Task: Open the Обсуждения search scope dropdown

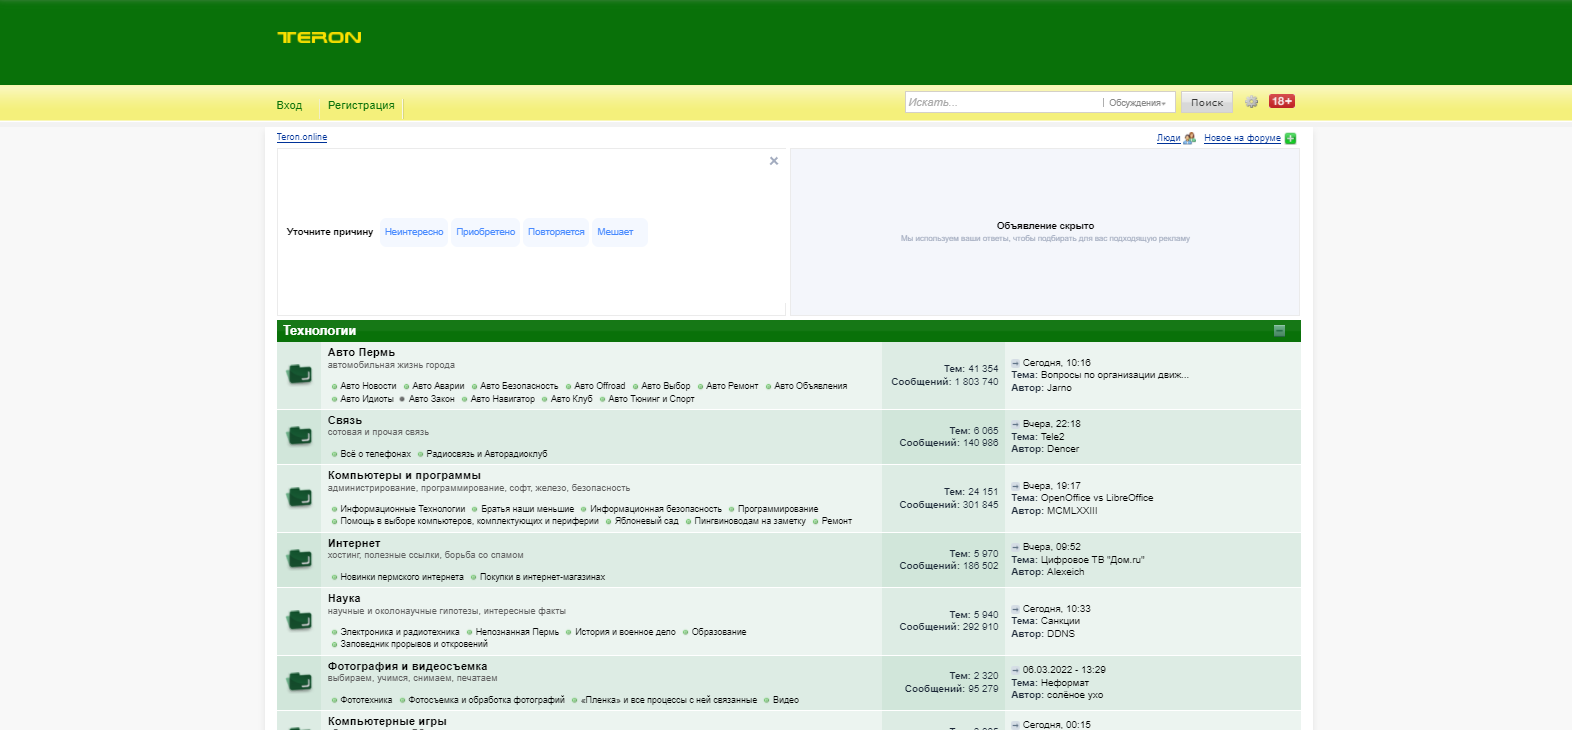Action: click(1137, 103)
